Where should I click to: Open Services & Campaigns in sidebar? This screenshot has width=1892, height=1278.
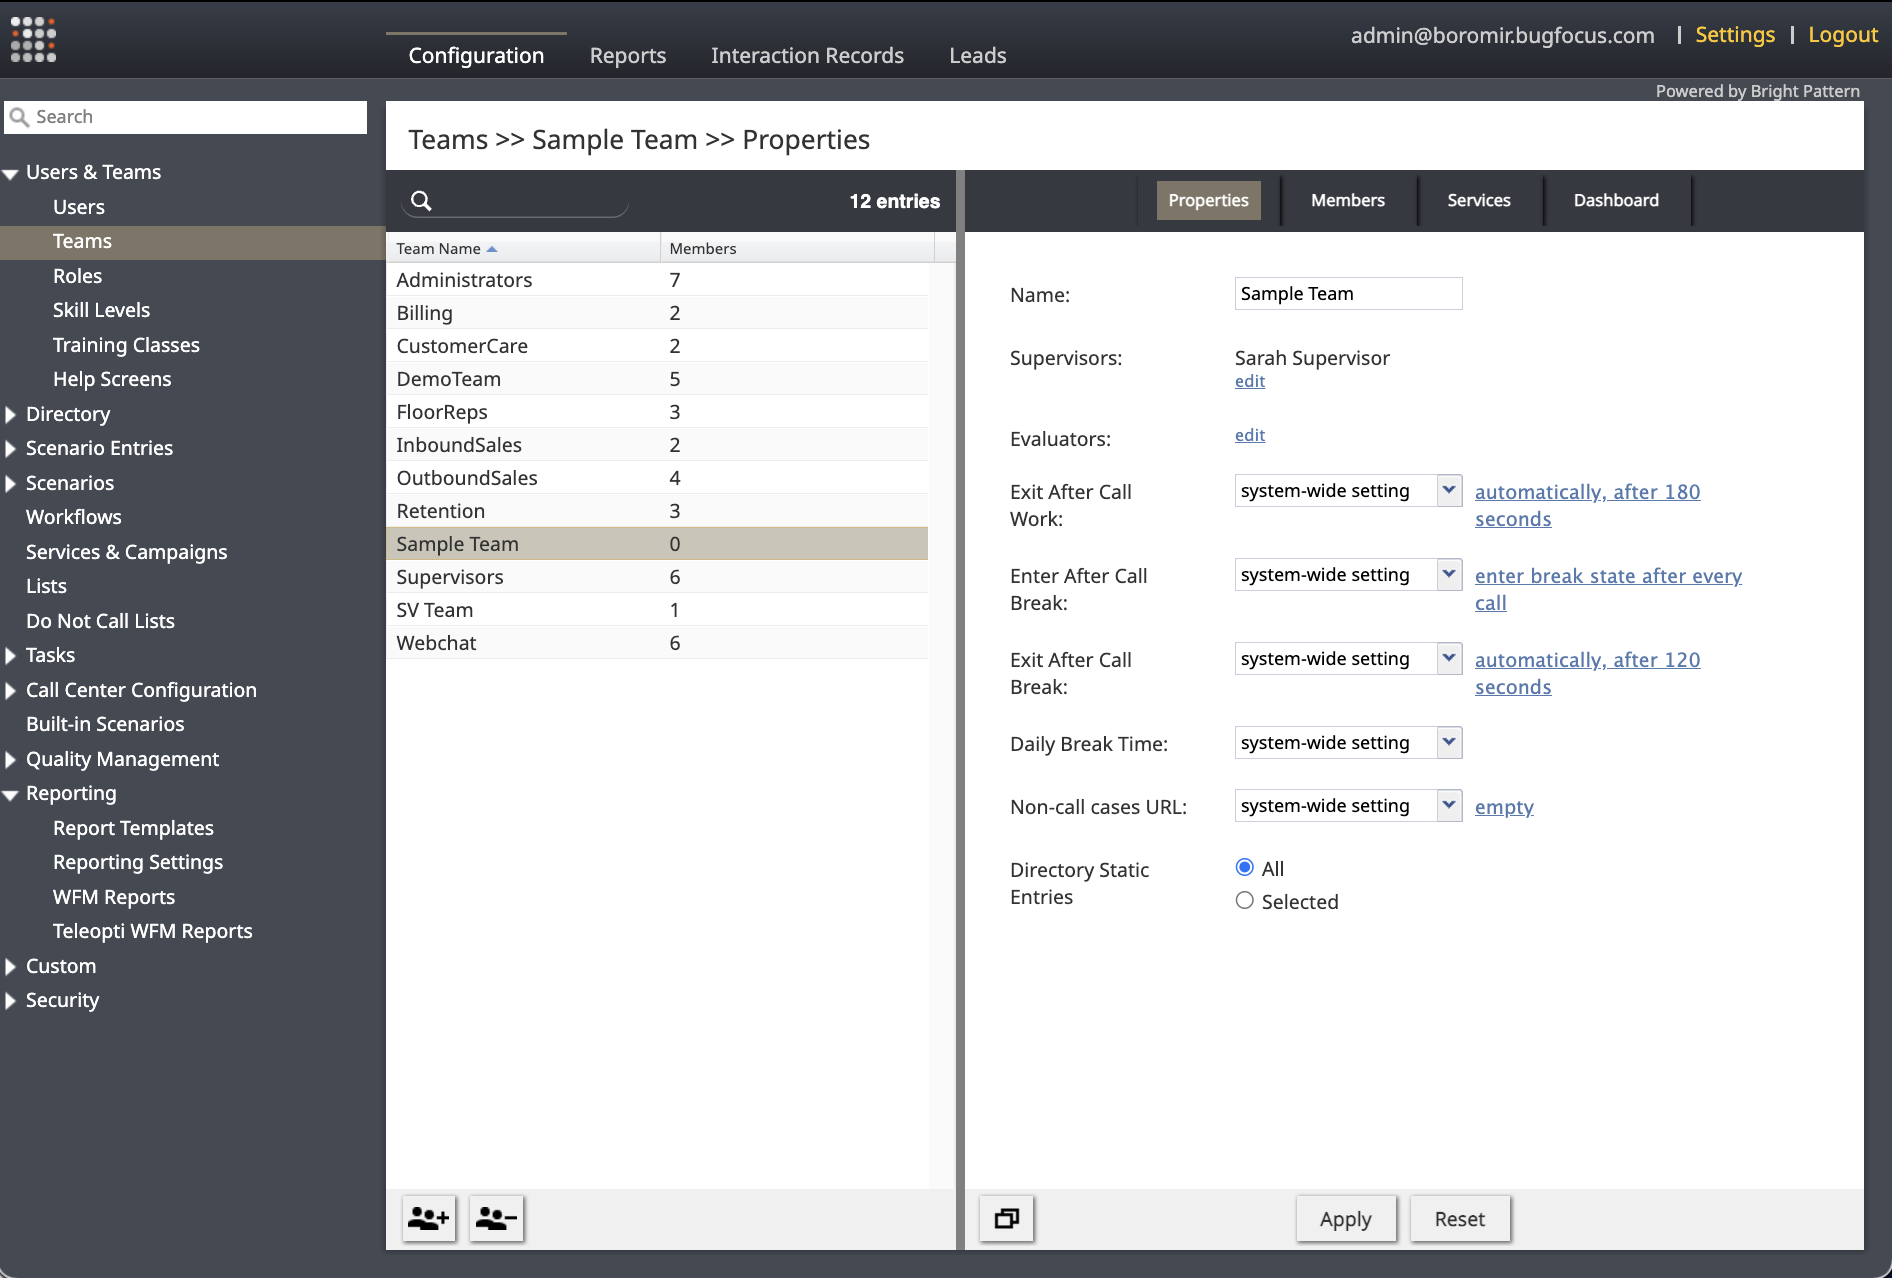[x=127, y=552]
